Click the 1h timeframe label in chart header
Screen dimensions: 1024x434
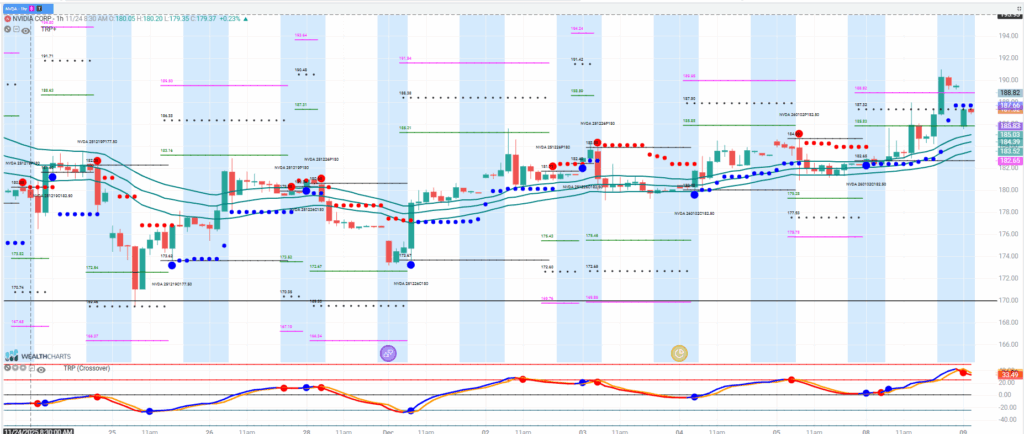click(x=60, y=19)
